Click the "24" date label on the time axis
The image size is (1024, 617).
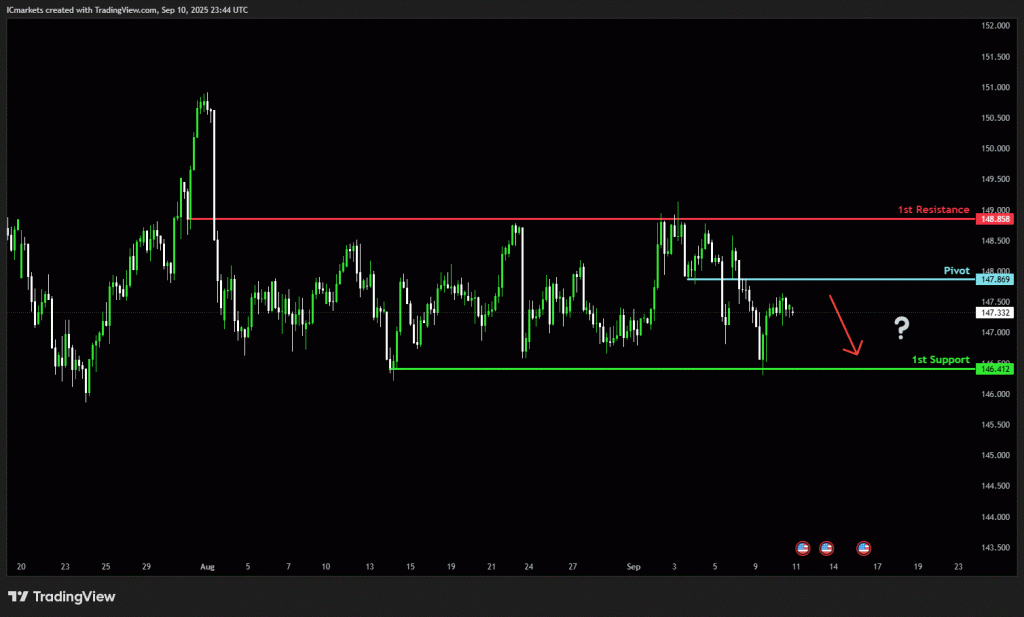(x=528, y=567)
